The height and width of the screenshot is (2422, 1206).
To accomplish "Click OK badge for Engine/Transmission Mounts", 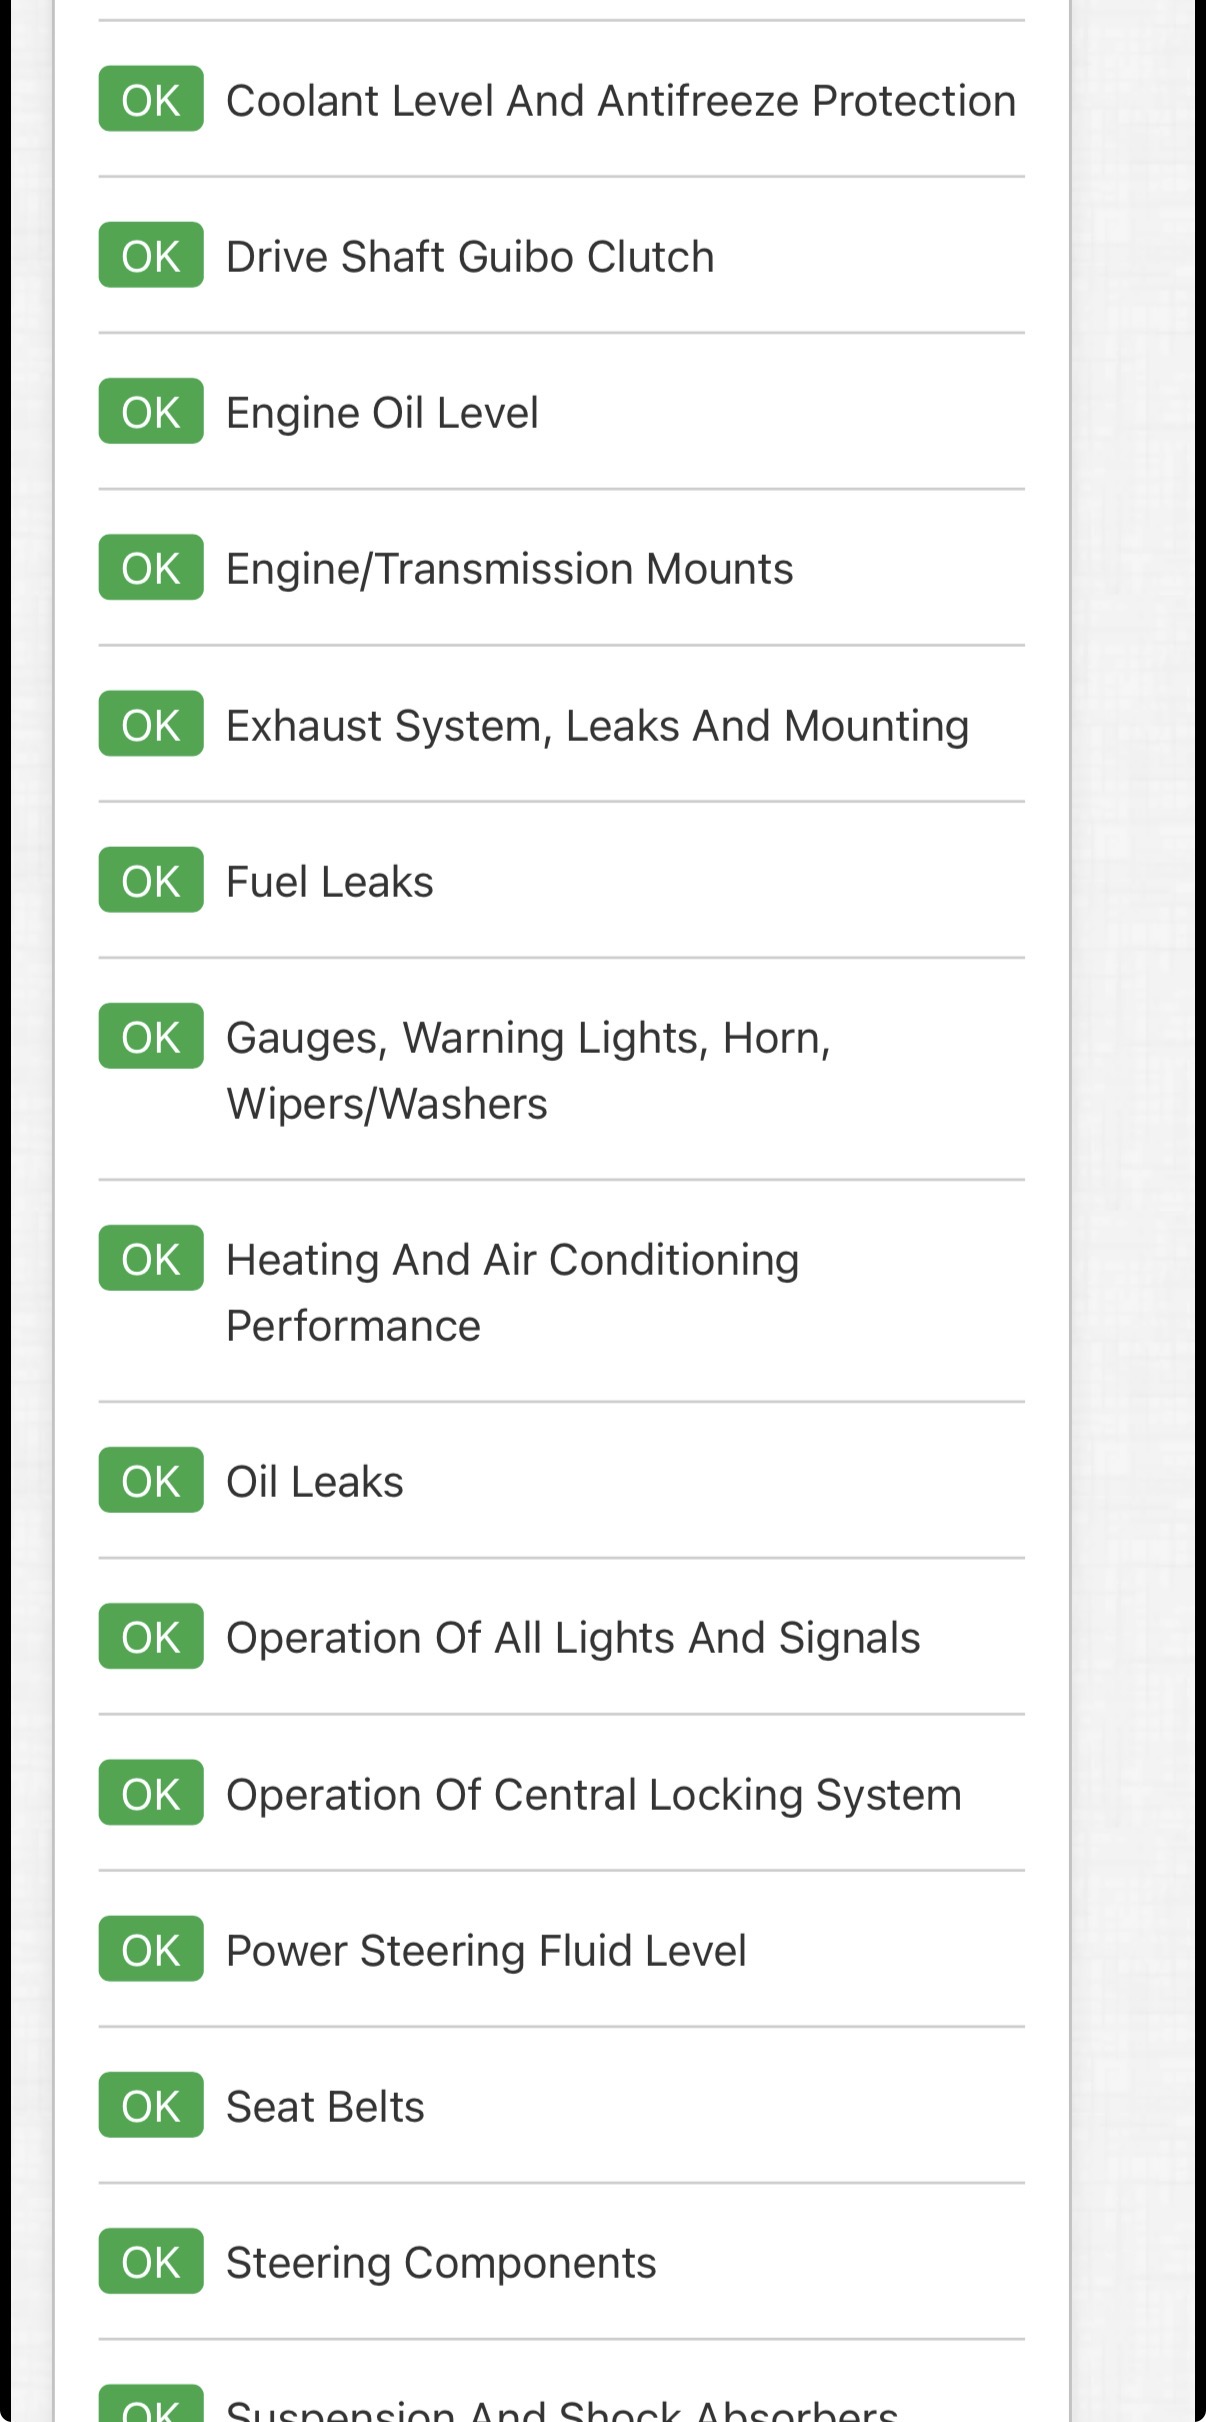I will pyautogui.click(x=151, y=568).
